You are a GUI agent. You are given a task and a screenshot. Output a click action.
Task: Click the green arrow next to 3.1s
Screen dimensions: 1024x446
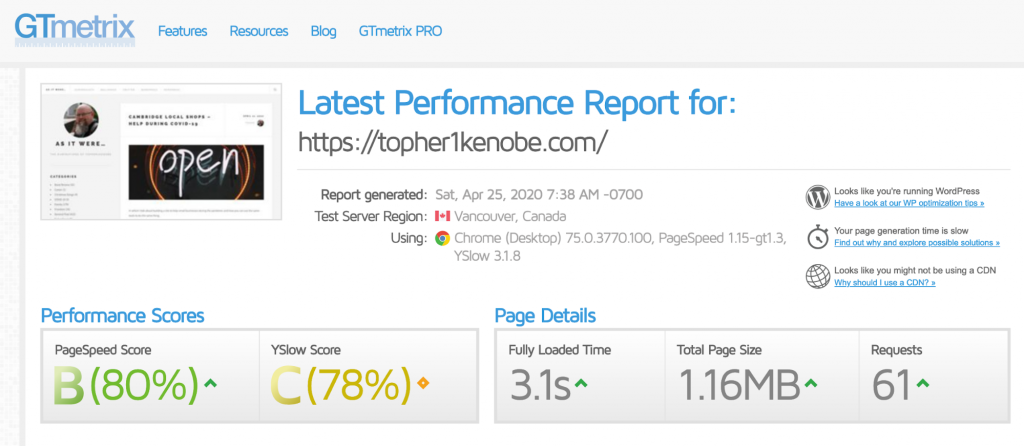tap(581, 383)
